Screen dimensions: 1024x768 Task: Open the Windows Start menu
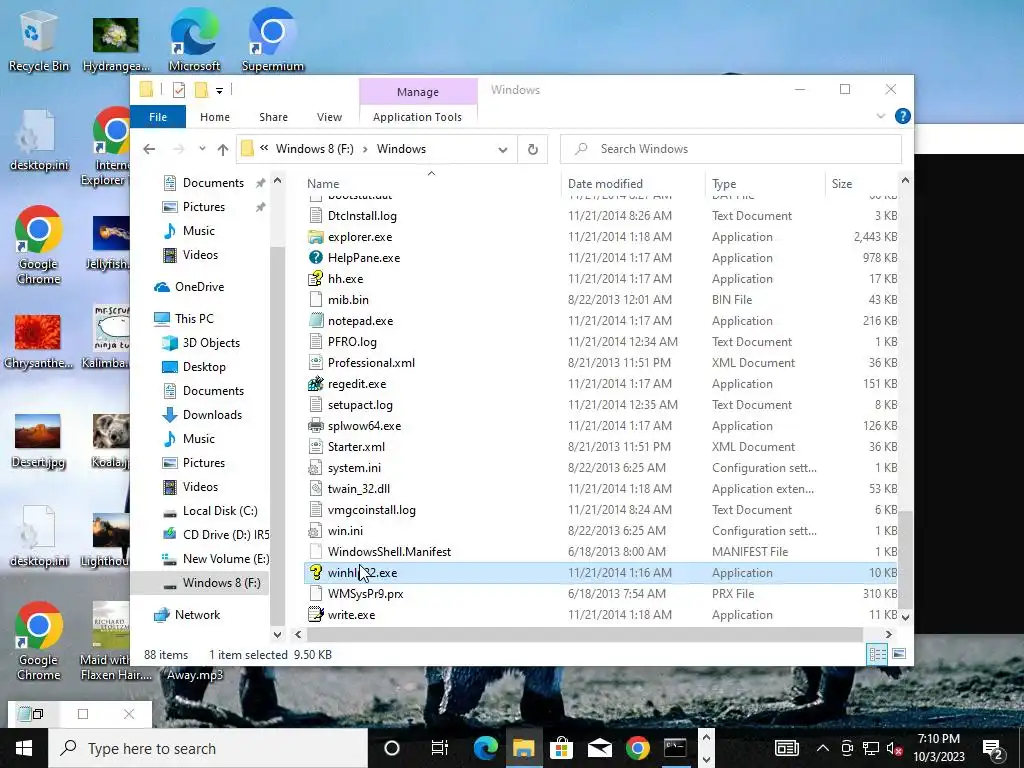coord(24,748)
